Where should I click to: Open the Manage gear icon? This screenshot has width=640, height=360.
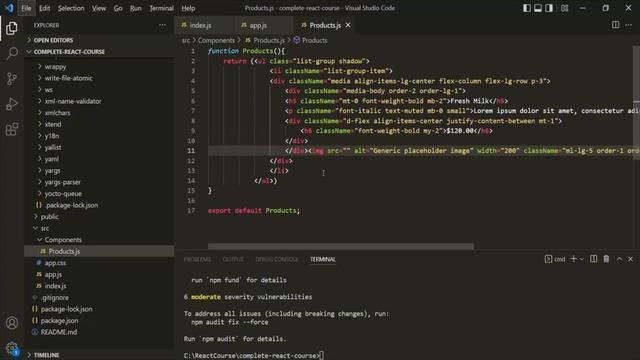pyautogui.click(x=12, y=348)
